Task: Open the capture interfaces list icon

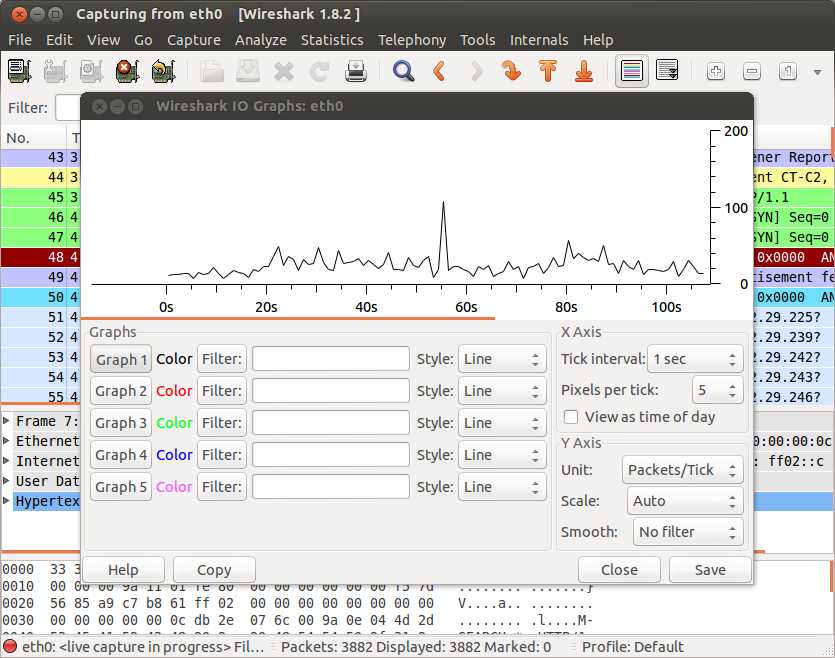Action: (x=20, y=71)
